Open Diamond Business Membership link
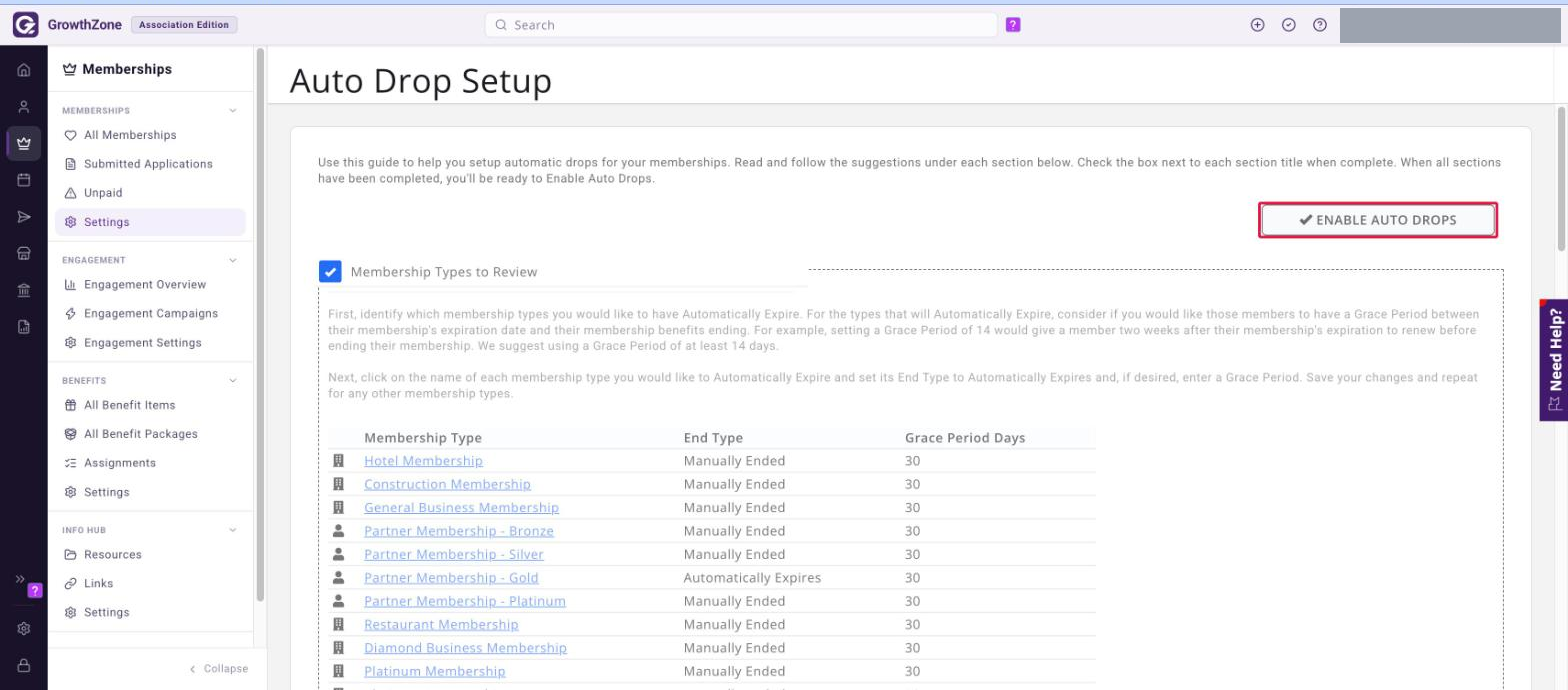The width and height of the screenshot is (1568, 690). [x=465, y=648]
